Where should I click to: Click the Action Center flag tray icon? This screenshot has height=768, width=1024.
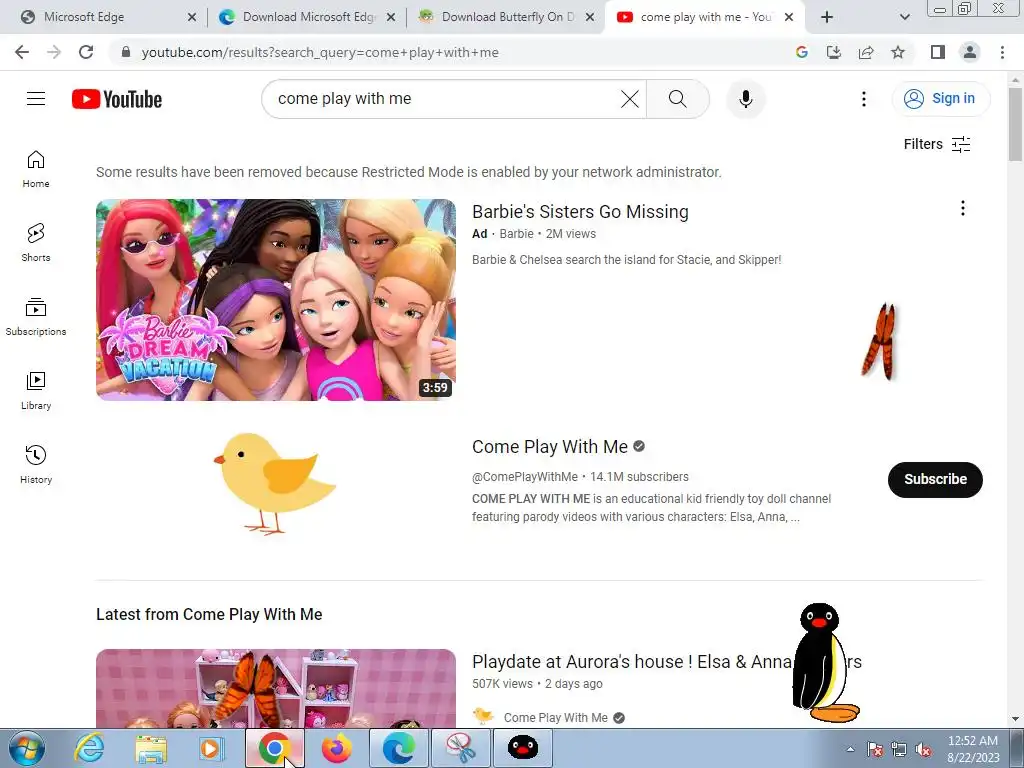875,749
